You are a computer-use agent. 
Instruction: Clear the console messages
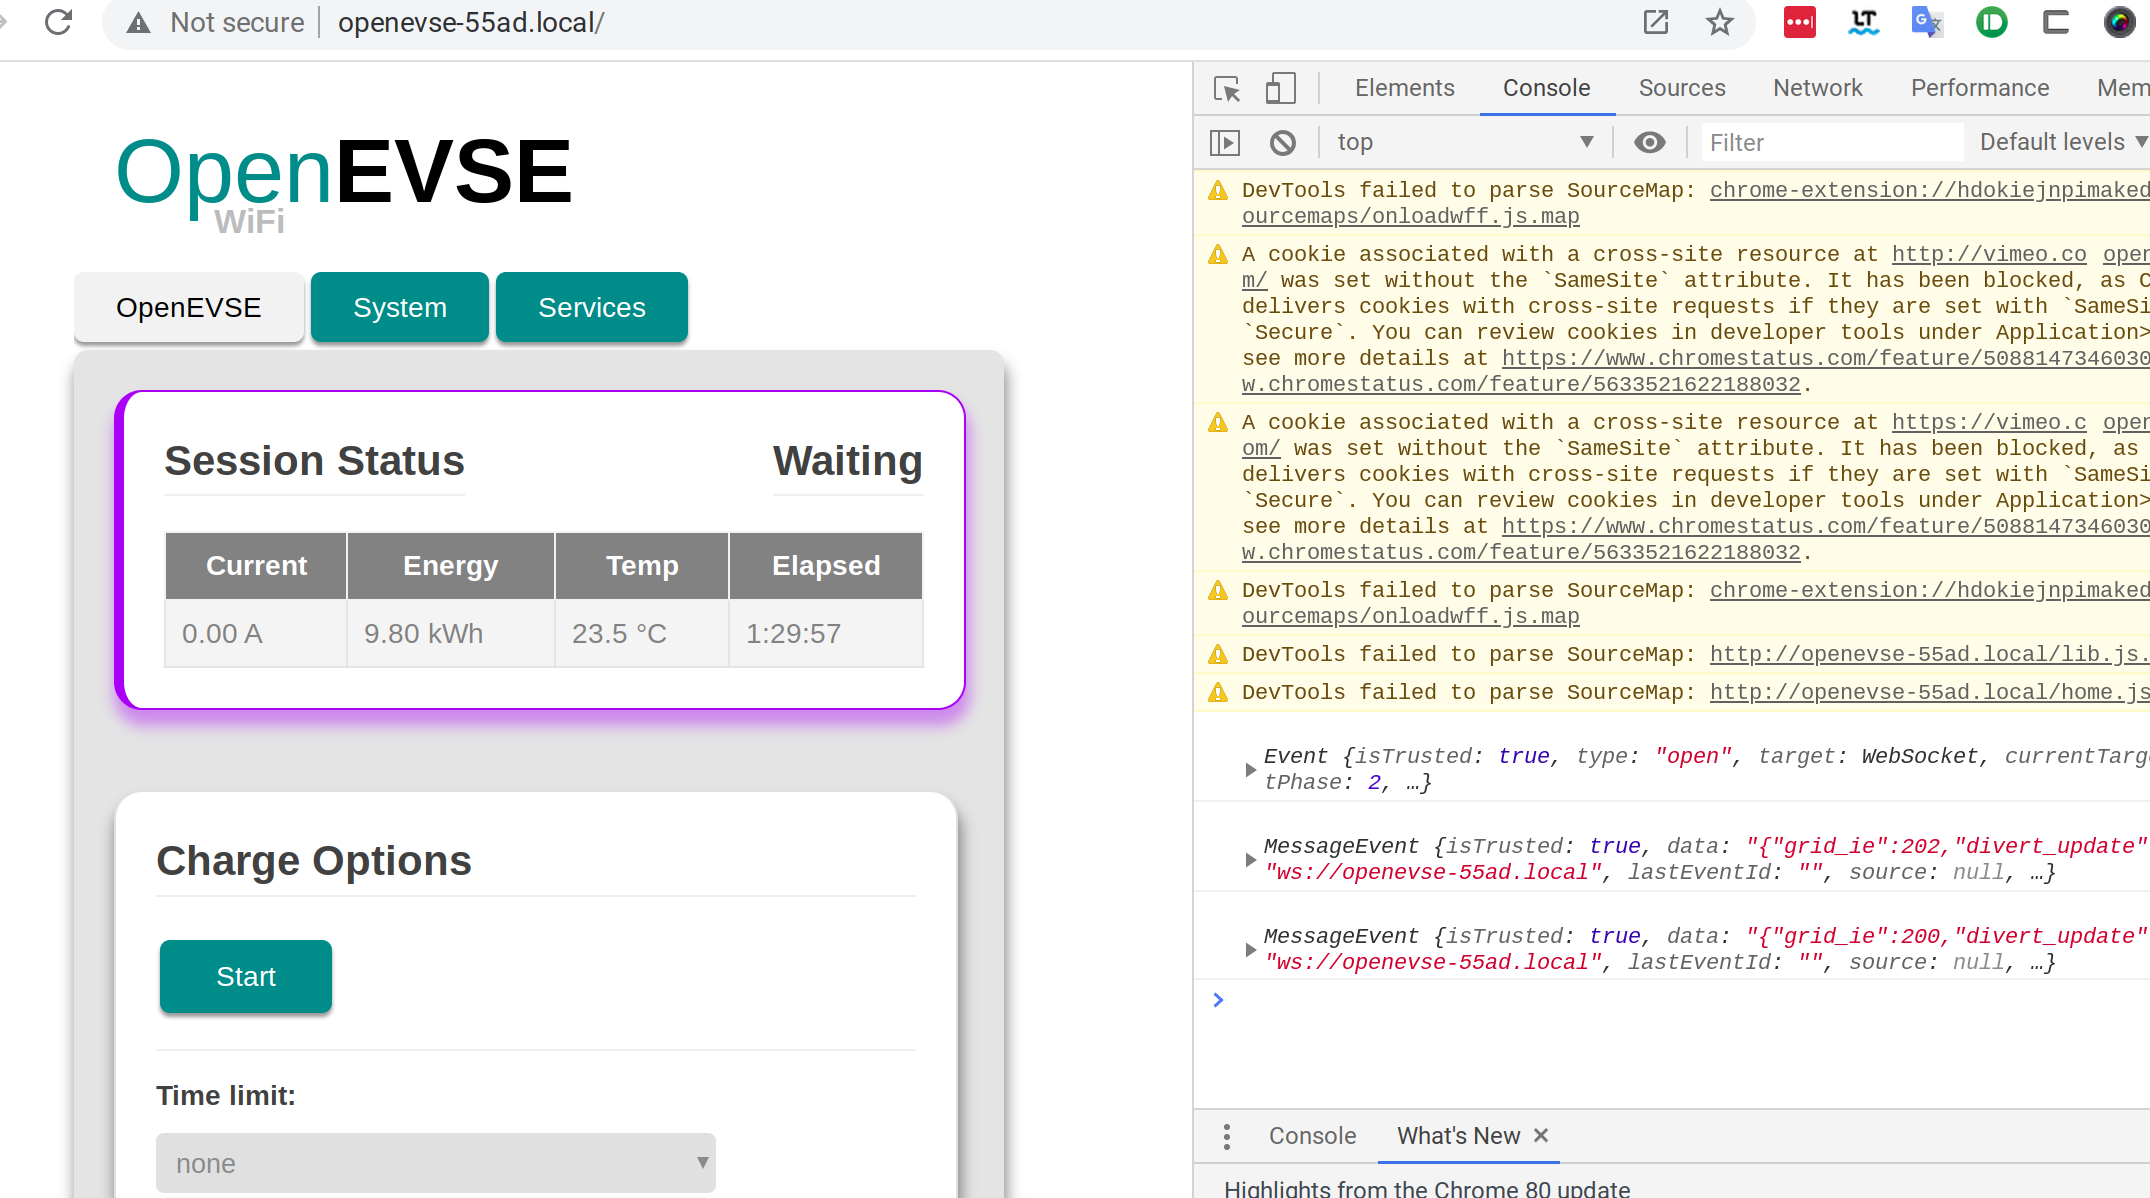pyautogui.click(x=1283, y=142)
